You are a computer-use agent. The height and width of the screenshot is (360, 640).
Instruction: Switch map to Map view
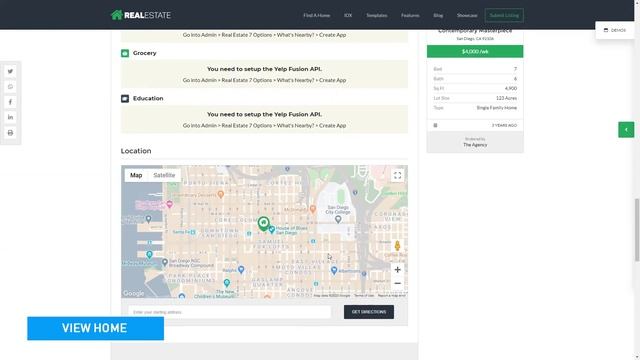pos(136,175)
